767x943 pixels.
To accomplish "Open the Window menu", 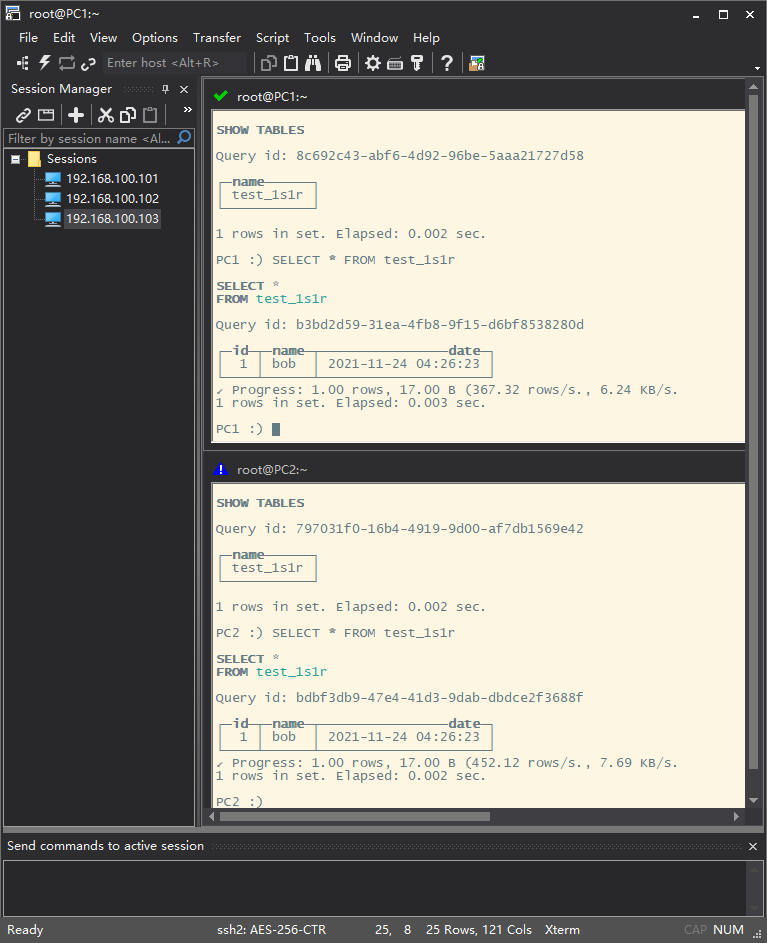I will point(374,37).
